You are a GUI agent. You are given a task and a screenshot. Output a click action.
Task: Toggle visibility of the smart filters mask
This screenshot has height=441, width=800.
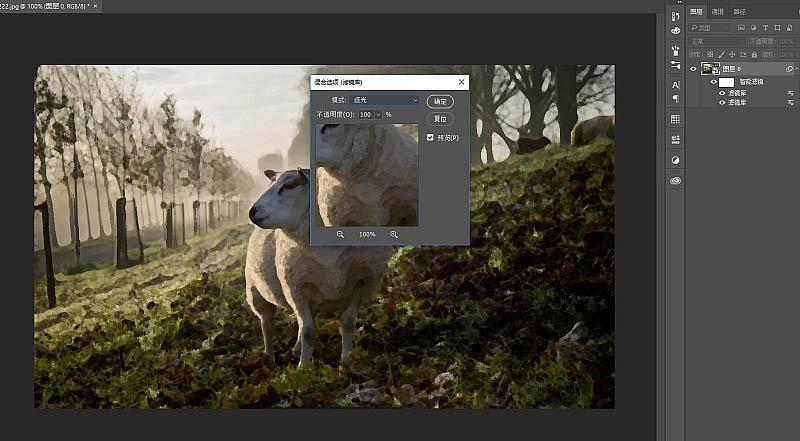(x=714, y=82)
